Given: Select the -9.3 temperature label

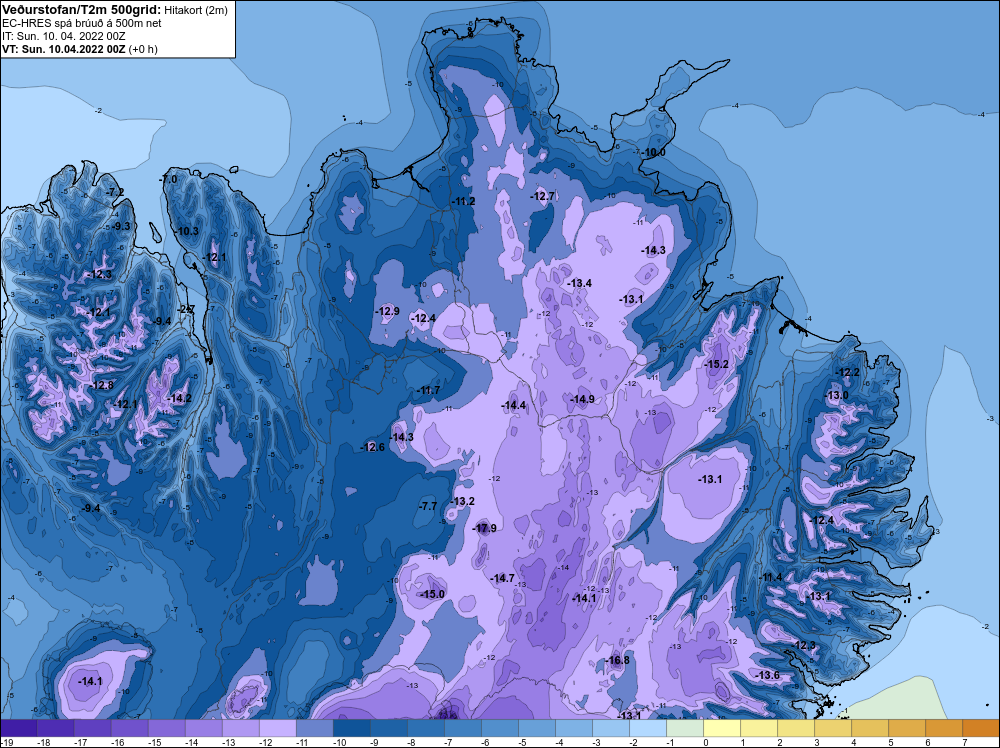Looking at the screenshot, I should pos(121,226).
